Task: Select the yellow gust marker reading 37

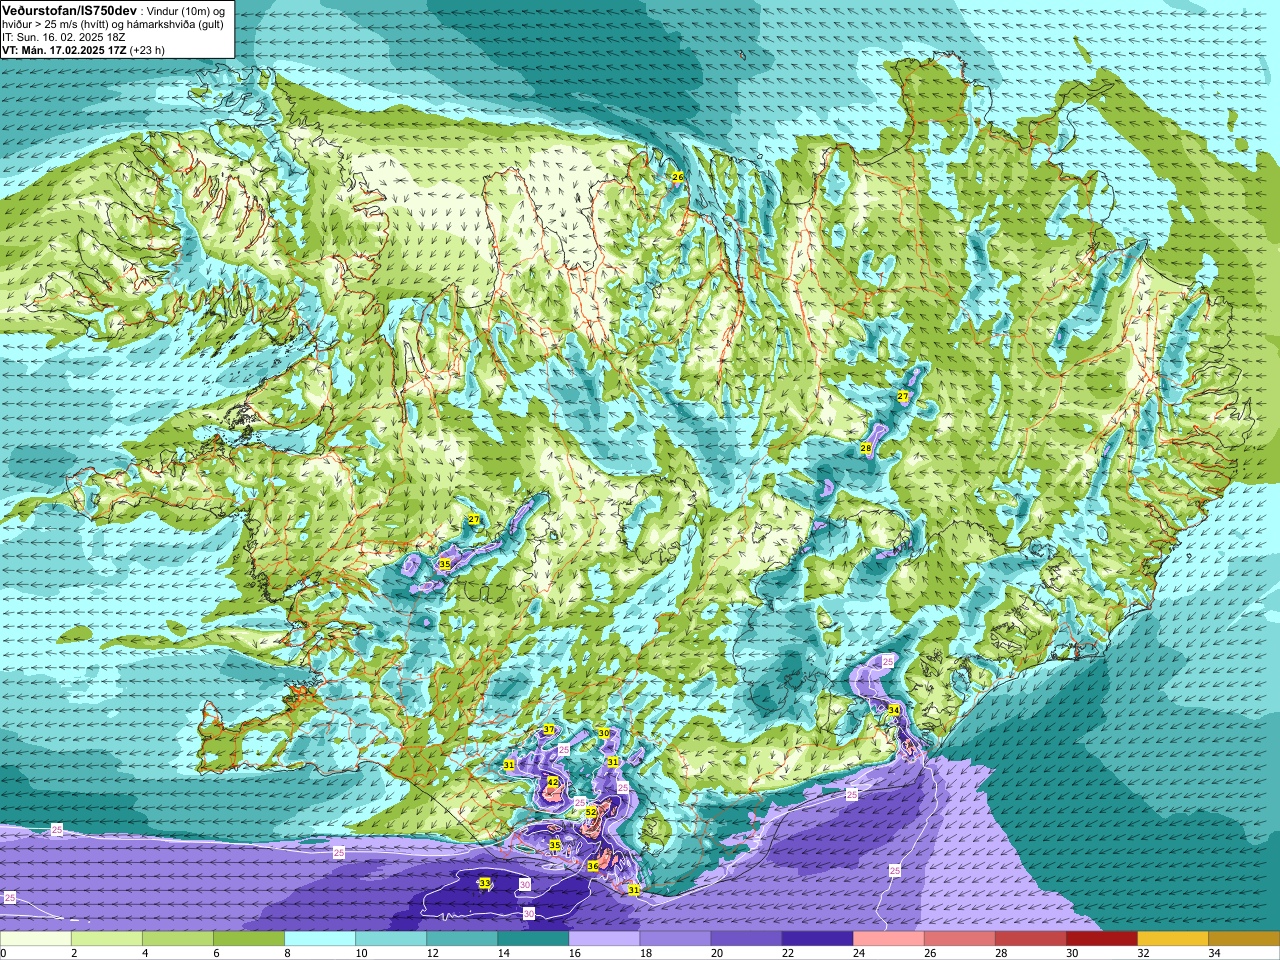Action: click(x=548, y=730)
